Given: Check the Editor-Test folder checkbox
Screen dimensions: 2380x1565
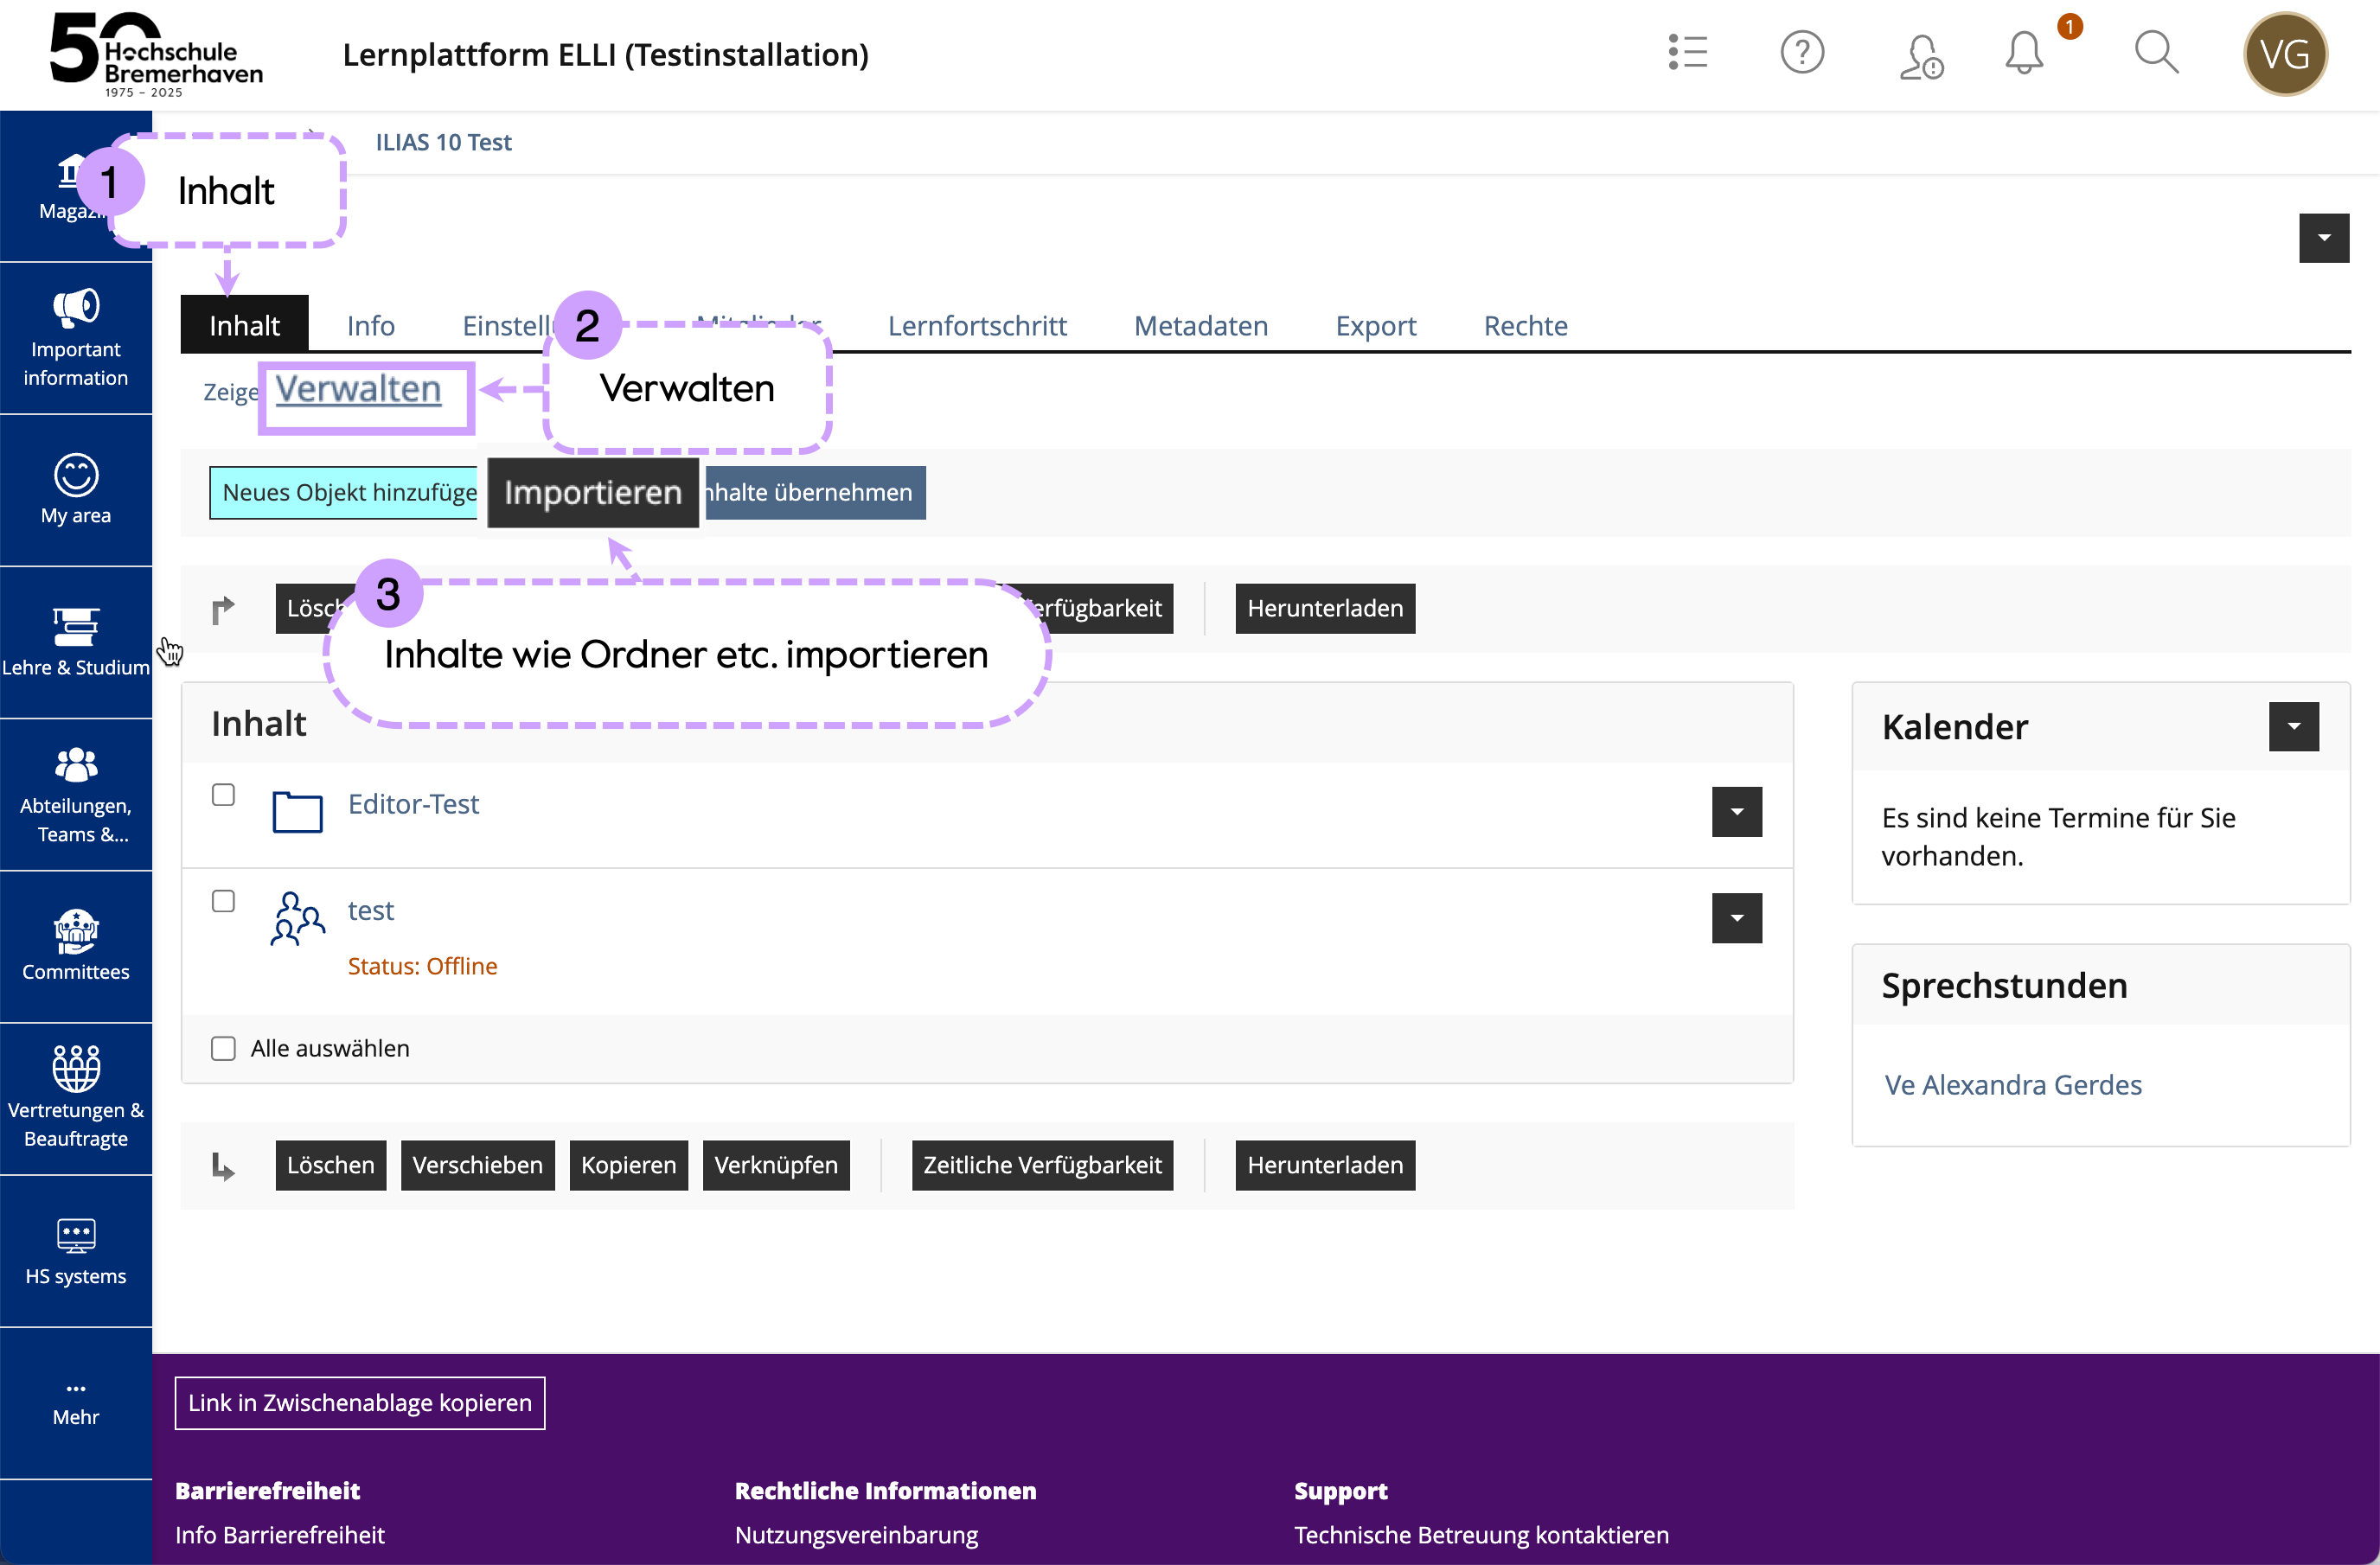Looking at the screenshot, I should coord(223,795).
